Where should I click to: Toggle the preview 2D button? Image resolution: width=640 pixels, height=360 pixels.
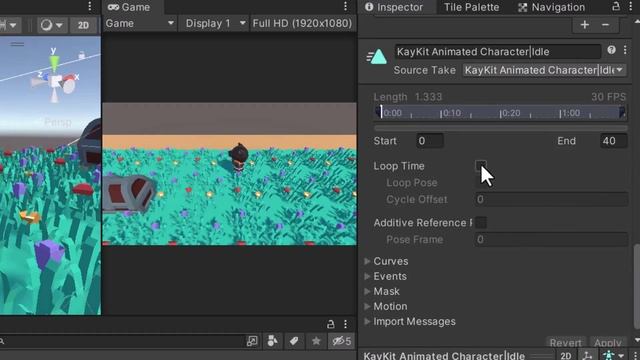[x=566, y=356]
